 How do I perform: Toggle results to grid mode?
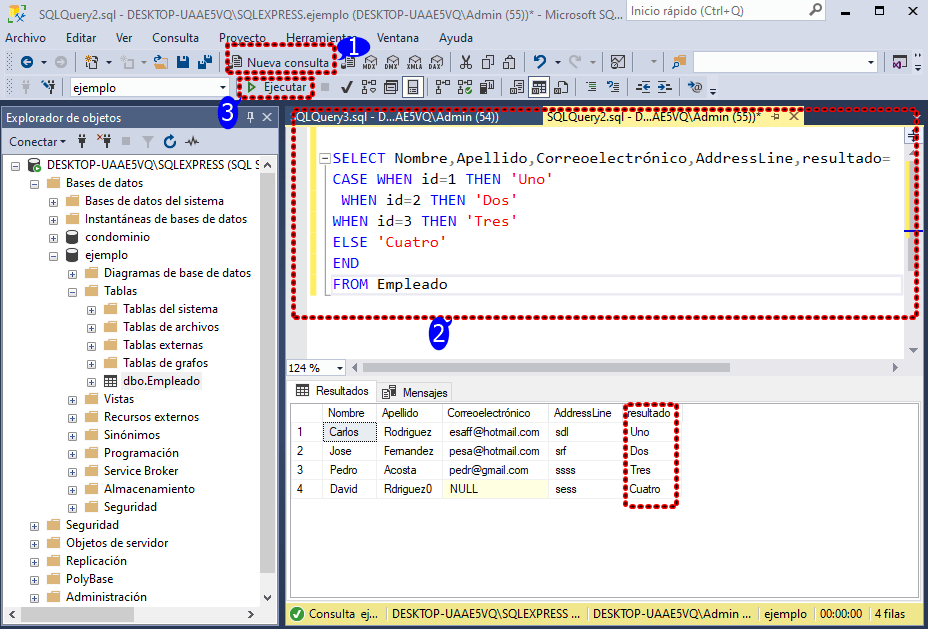[538, 87]
